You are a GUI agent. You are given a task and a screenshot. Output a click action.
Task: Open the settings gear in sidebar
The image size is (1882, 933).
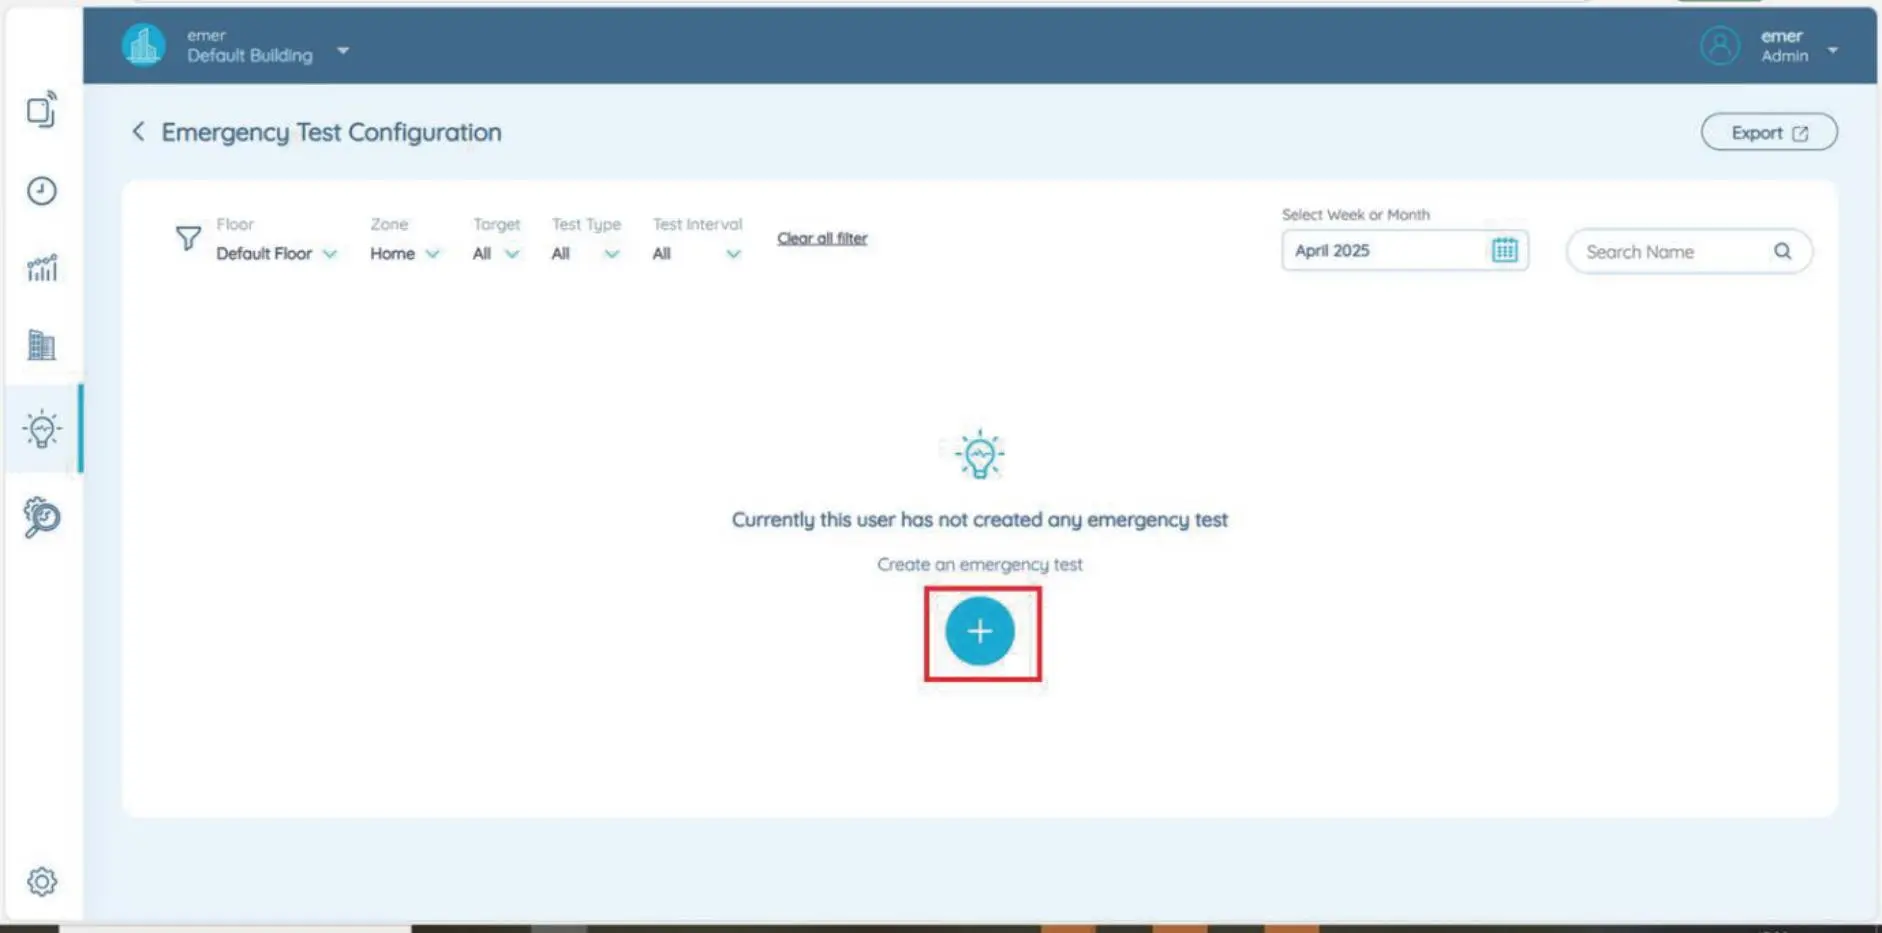[42, 881]
